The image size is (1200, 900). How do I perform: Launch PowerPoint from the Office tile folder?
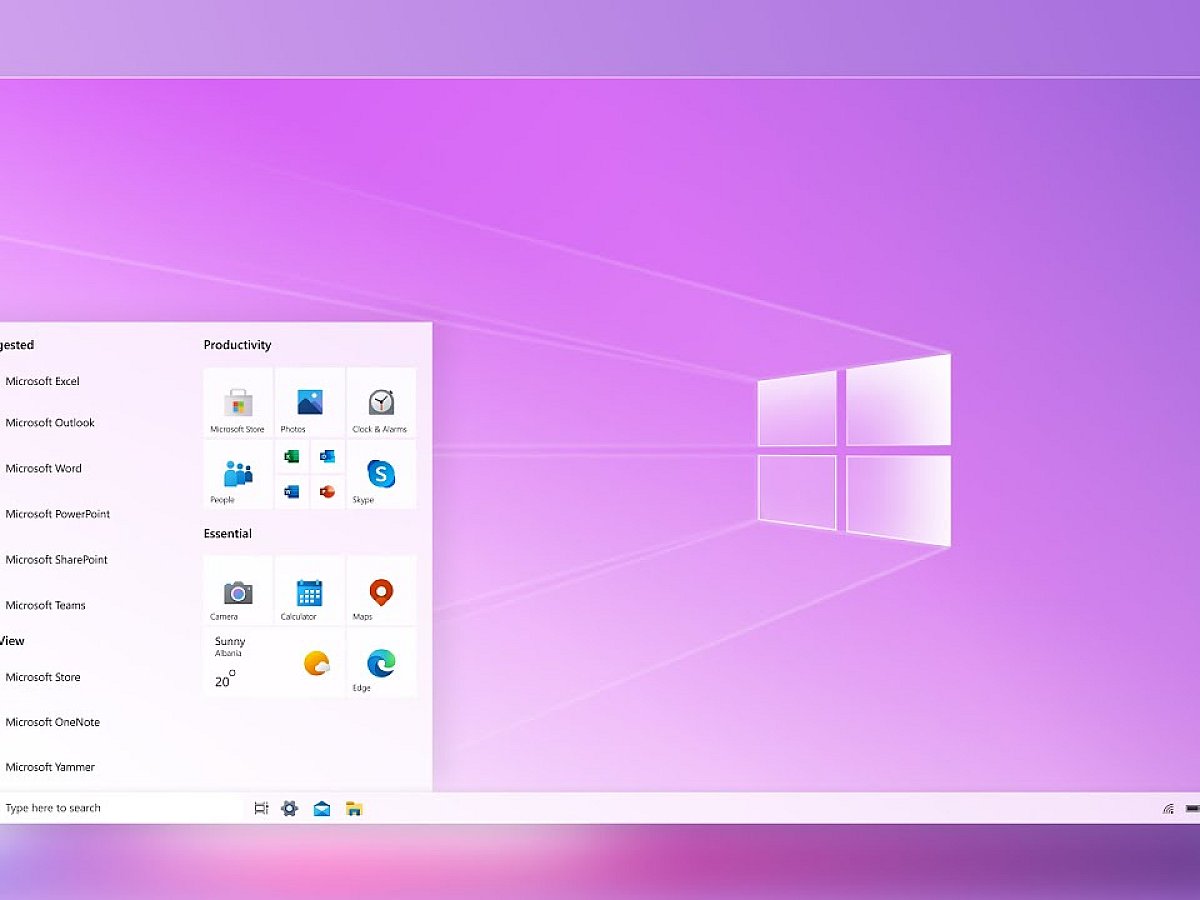[x=328, y=491]
